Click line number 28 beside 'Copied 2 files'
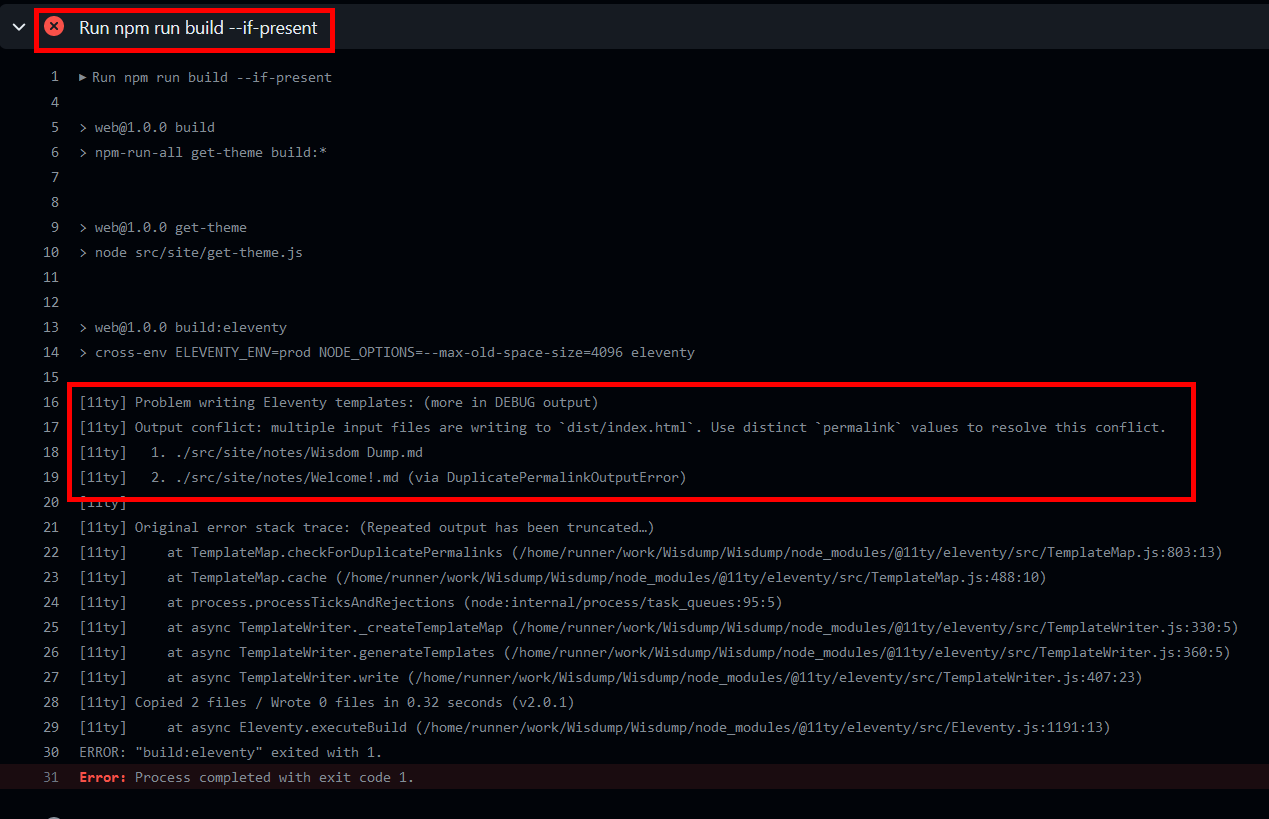This screenshot has height=819, width=1269. click(51, 702)
